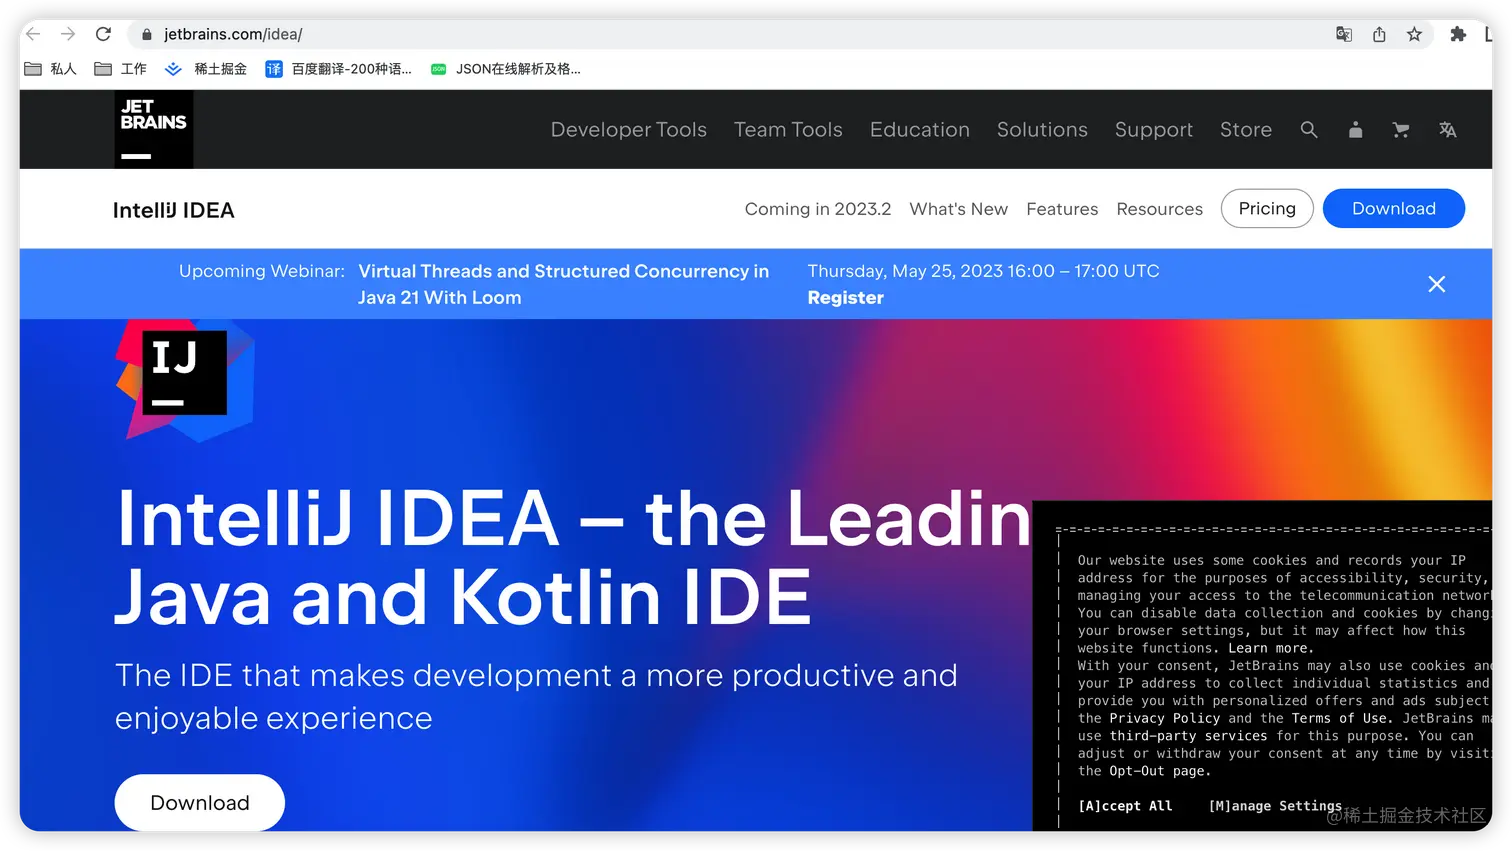Go to IntelliJ IDEA product home
The width and height of the screenshot is (1512, 851).
click(174, 210)
